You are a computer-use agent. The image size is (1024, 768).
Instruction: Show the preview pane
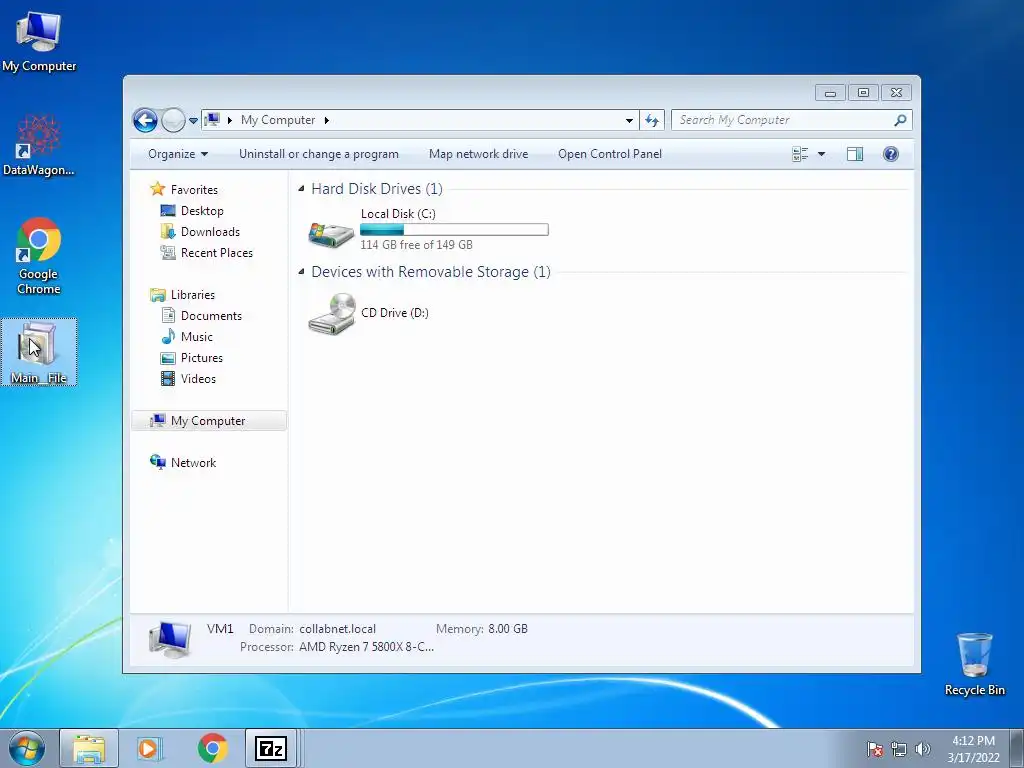click(x=855, y=154)
